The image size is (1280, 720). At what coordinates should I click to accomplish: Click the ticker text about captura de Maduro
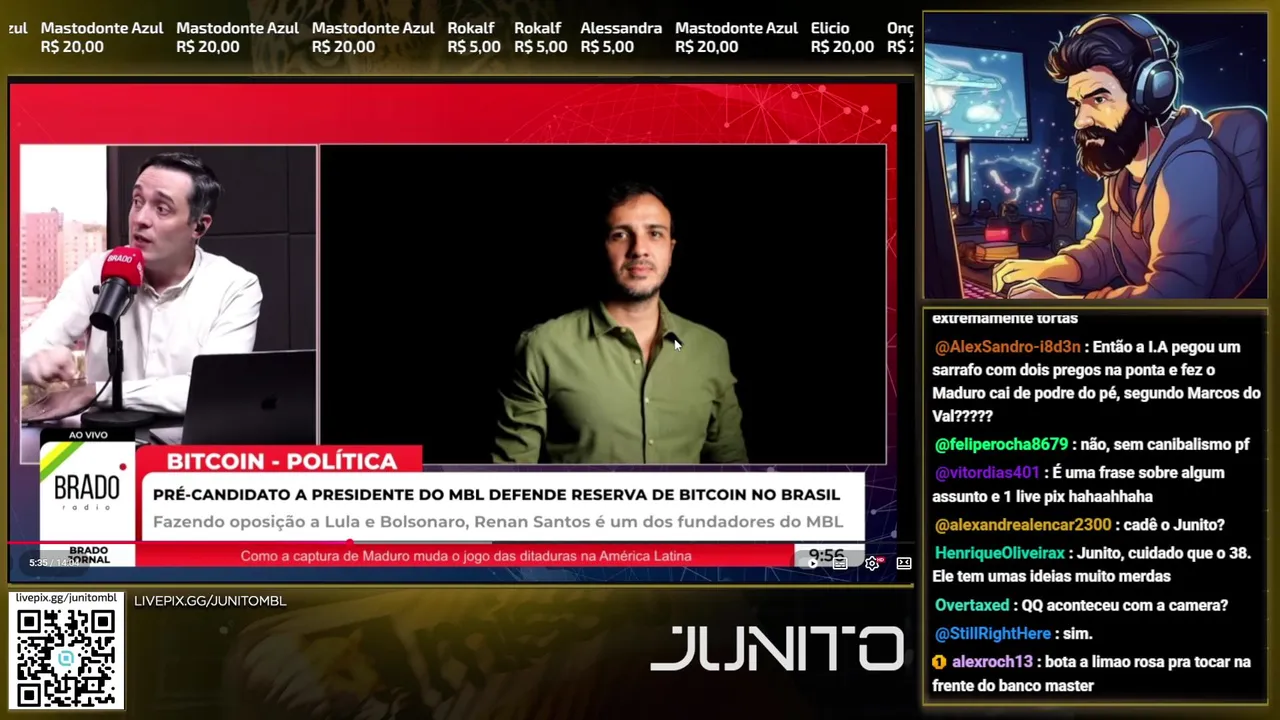pos(466,556)
